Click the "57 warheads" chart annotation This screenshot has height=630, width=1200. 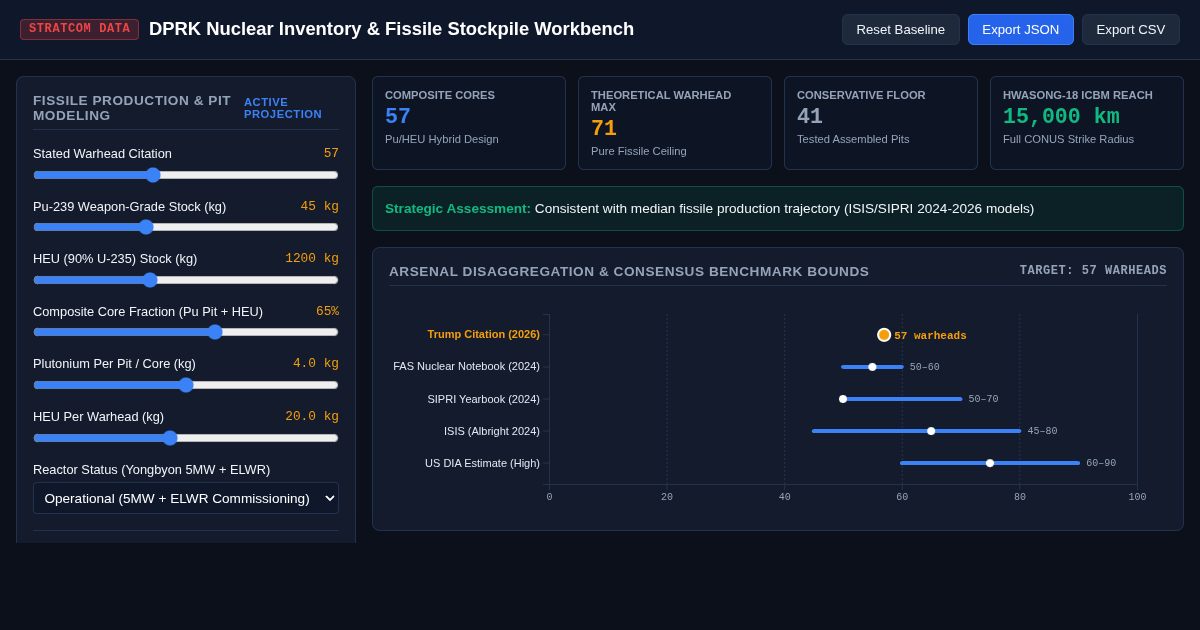coord(930,335)
